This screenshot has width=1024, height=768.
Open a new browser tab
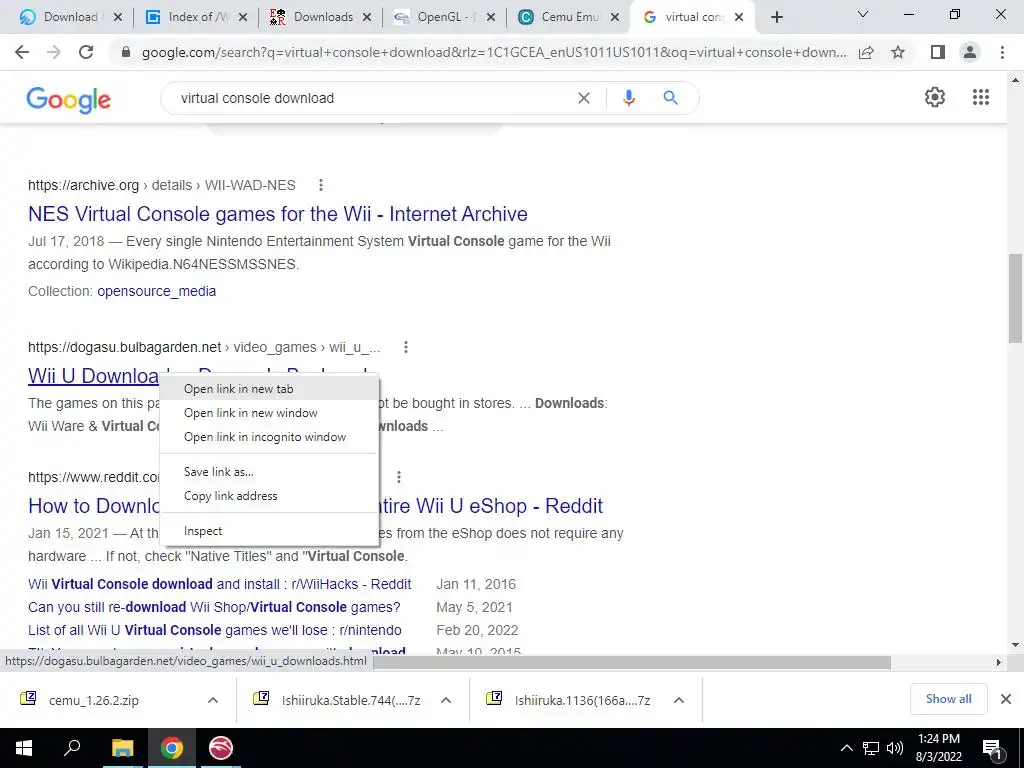pyautogui.click(x=776, y=17)
